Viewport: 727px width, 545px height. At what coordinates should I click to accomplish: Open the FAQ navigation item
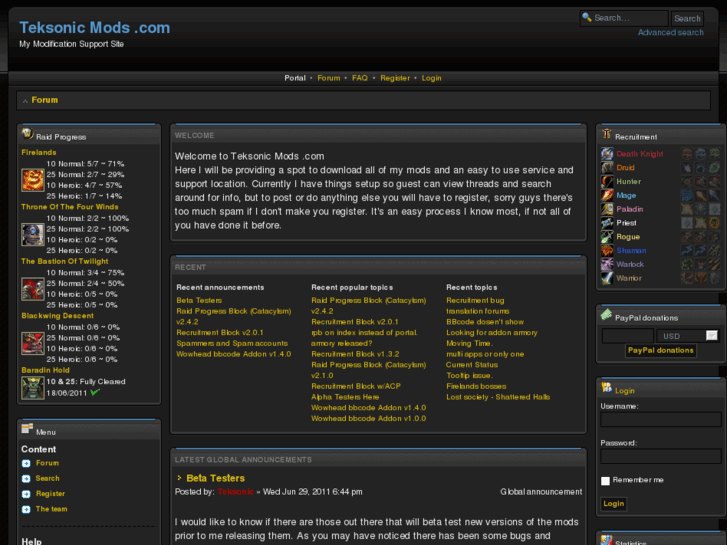360,78
